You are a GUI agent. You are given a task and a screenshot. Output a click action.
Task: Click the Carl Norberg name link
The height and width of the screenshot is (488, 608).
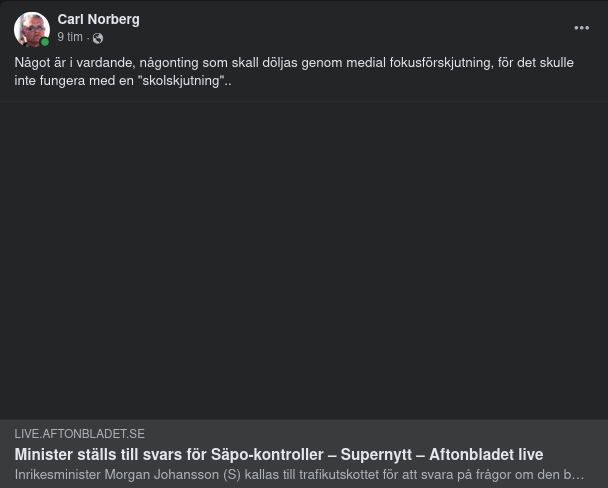(98, 19)
